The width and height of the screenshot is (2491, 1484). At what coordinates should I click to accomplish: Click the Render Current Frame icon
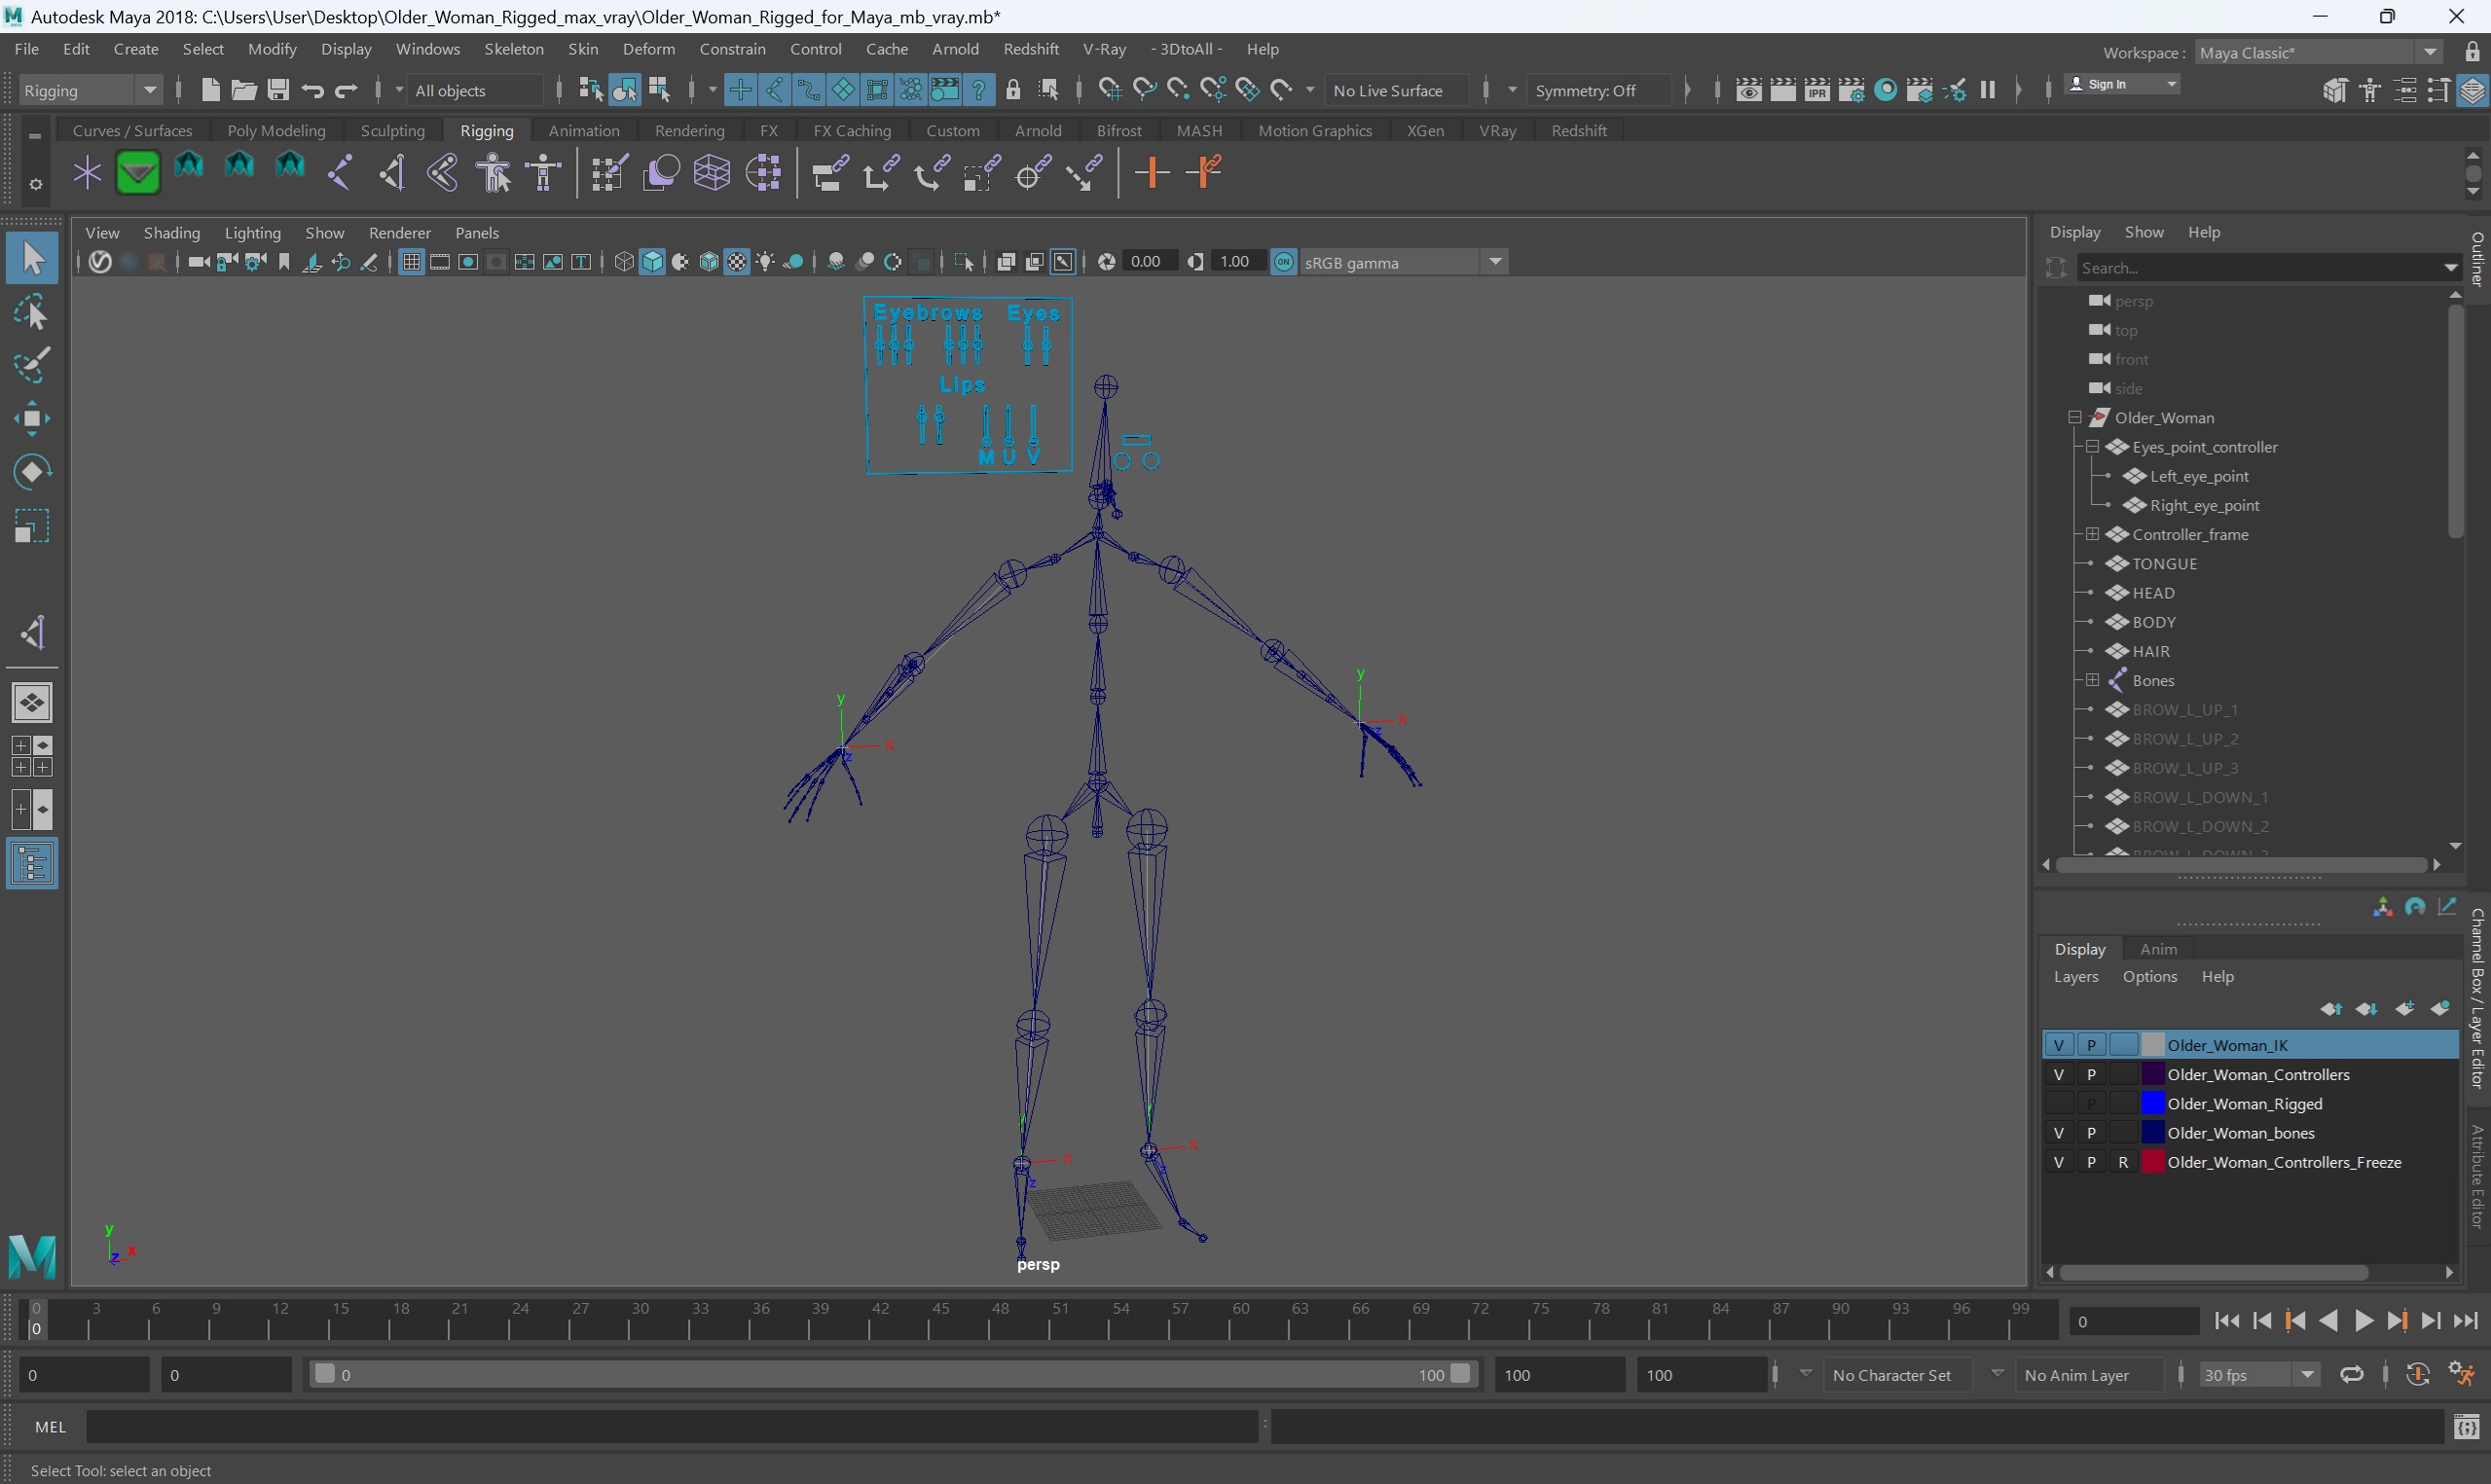(x=1782, y=90)
